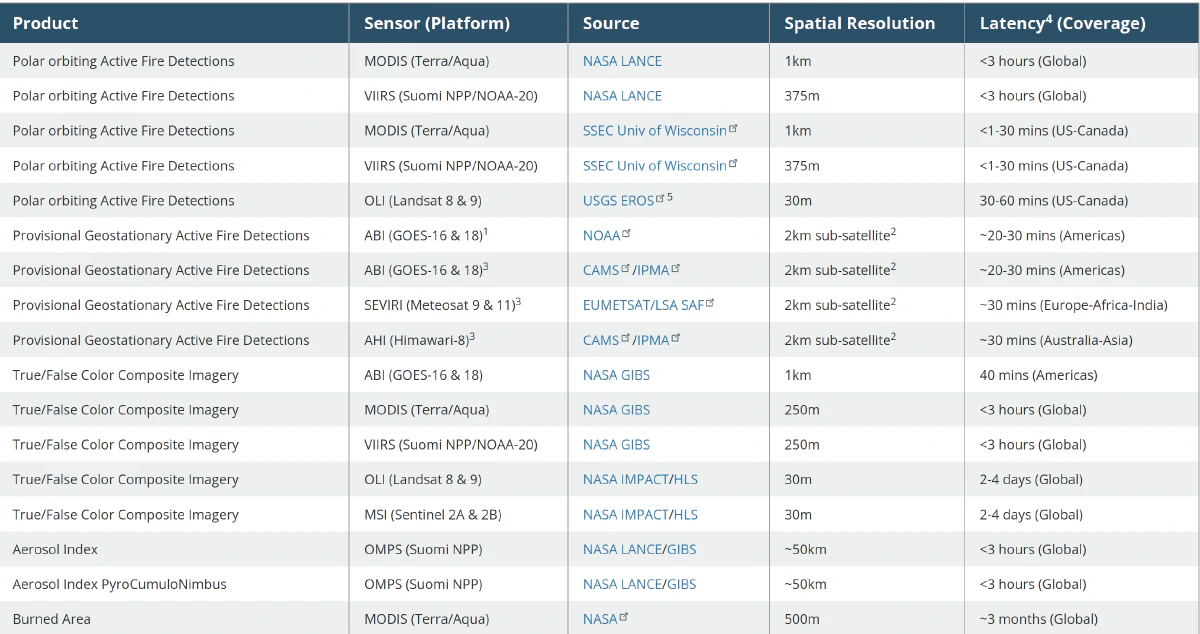Viewport: 1200px width, 634px height.
Task: Open EUMETSAT link in SEVIRI row
Action: click(x=615, y=305)
